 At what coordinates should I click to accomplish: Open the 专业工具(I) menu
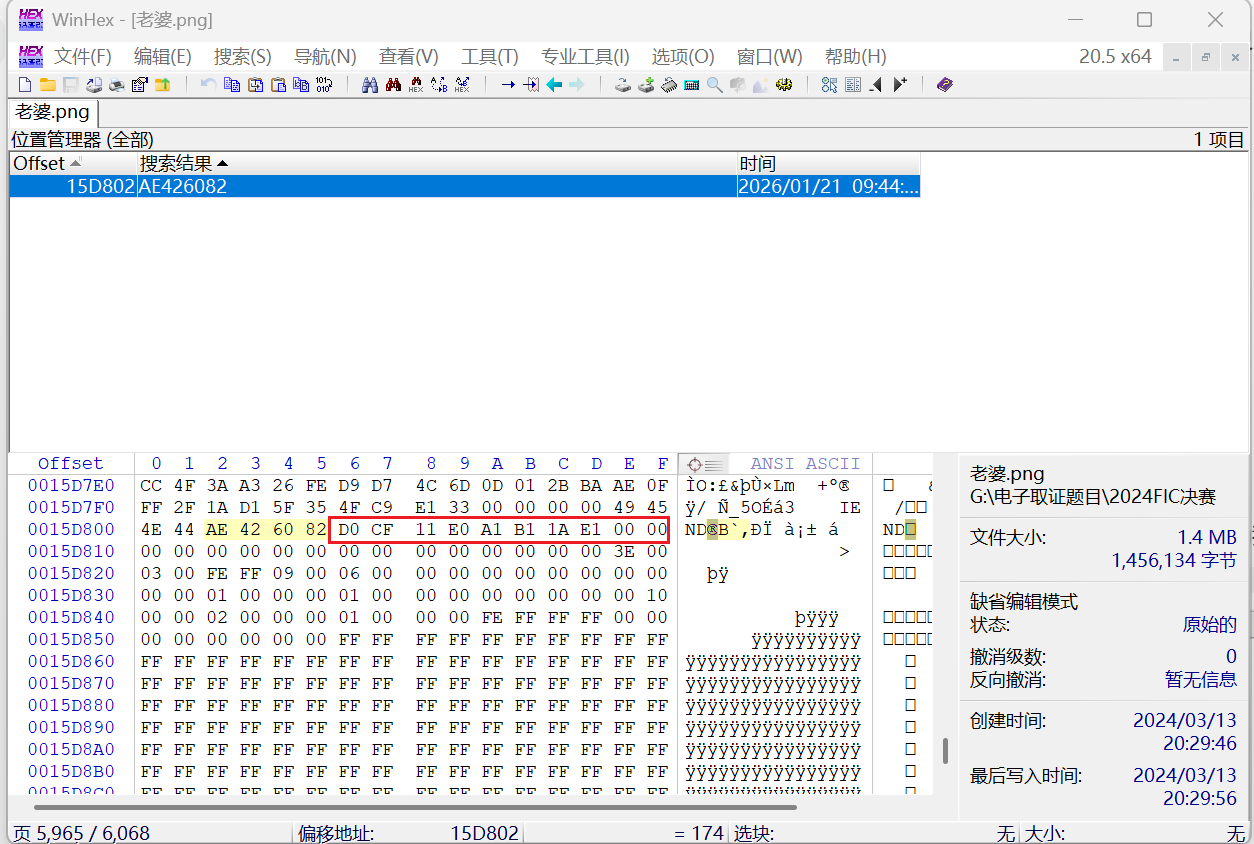(x=585, y=56)
